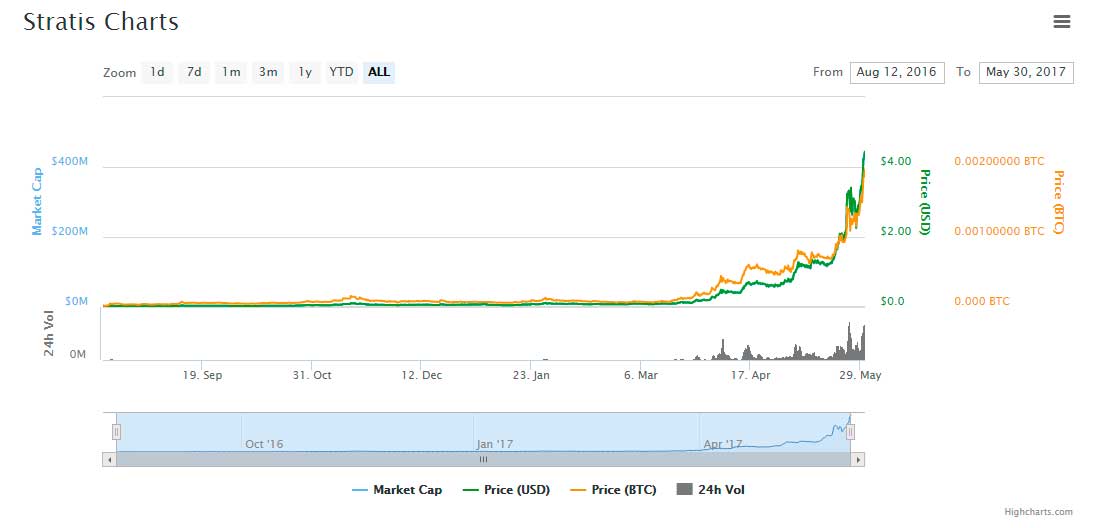Click the $200M market cap axis label
The width and height of the screenshot is (1097, 528).
(x=70, y=231)
